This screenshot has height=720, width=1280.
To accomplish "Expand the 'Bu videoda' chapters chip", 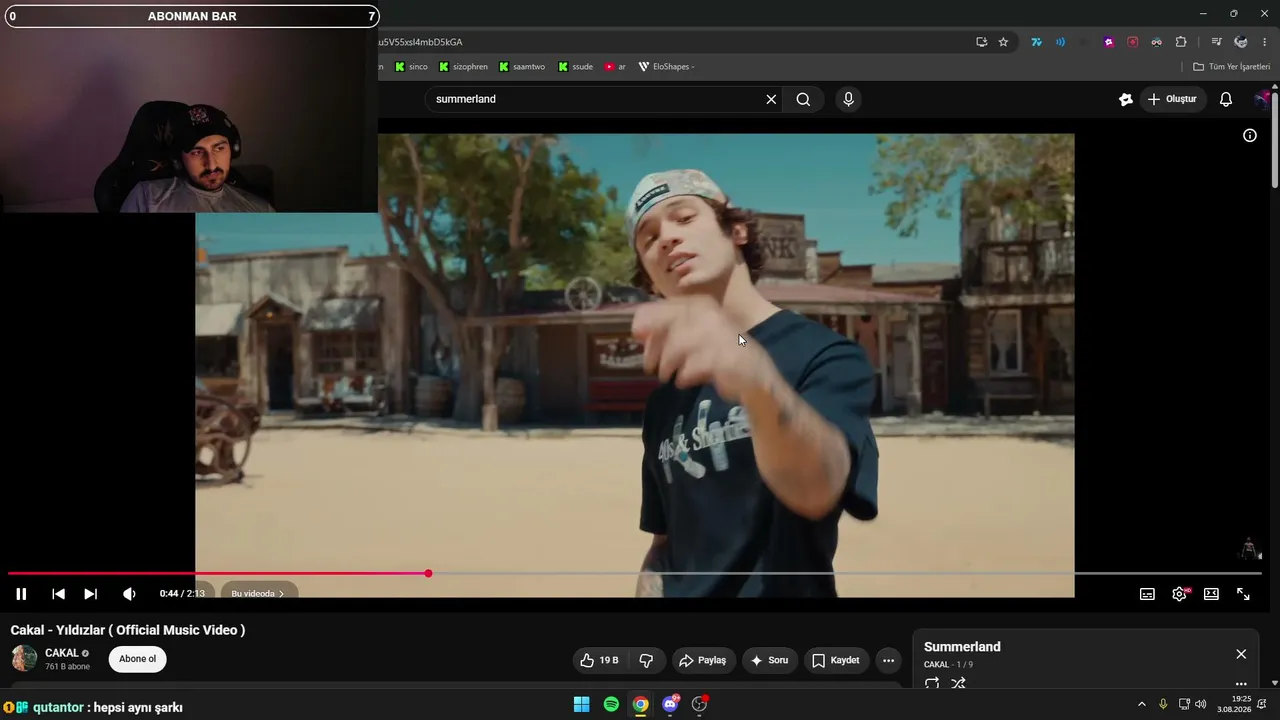I will coord(258,594).
